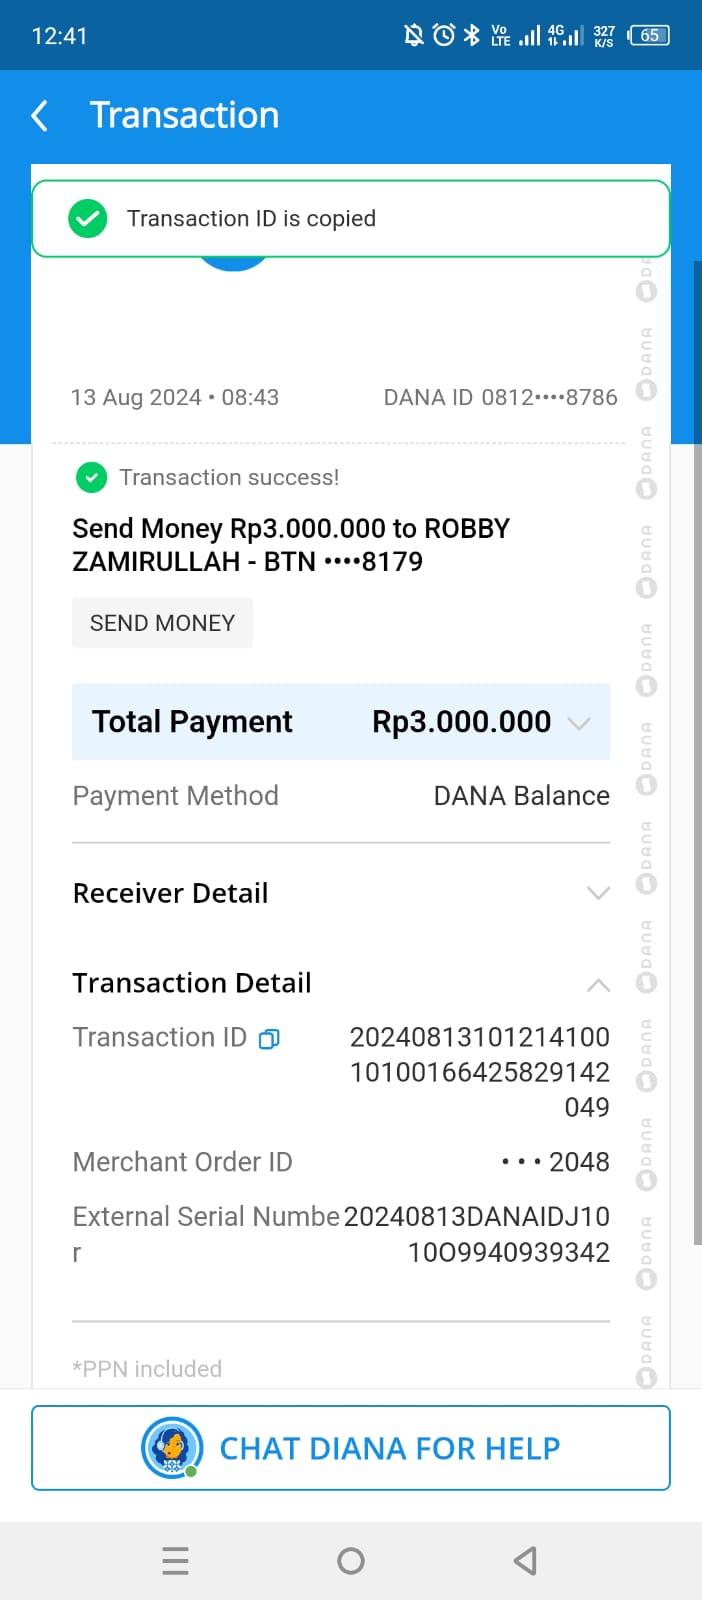This screenshot has width=702, height=1600.
Task: Tap the green Transaction success checkmark
Action: click(x=91, y=478)
